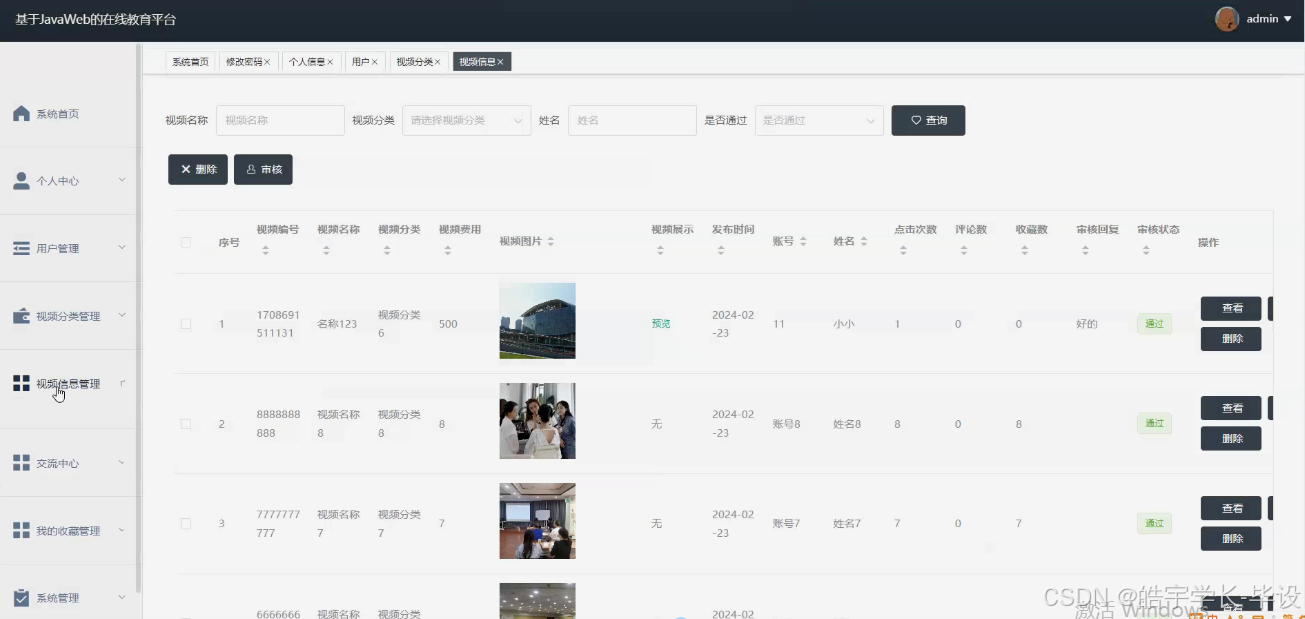This screenshot has height=619, width=1305.
Task: Open the 系统首页 home icon in sidebar
Action: click(21, 114)
